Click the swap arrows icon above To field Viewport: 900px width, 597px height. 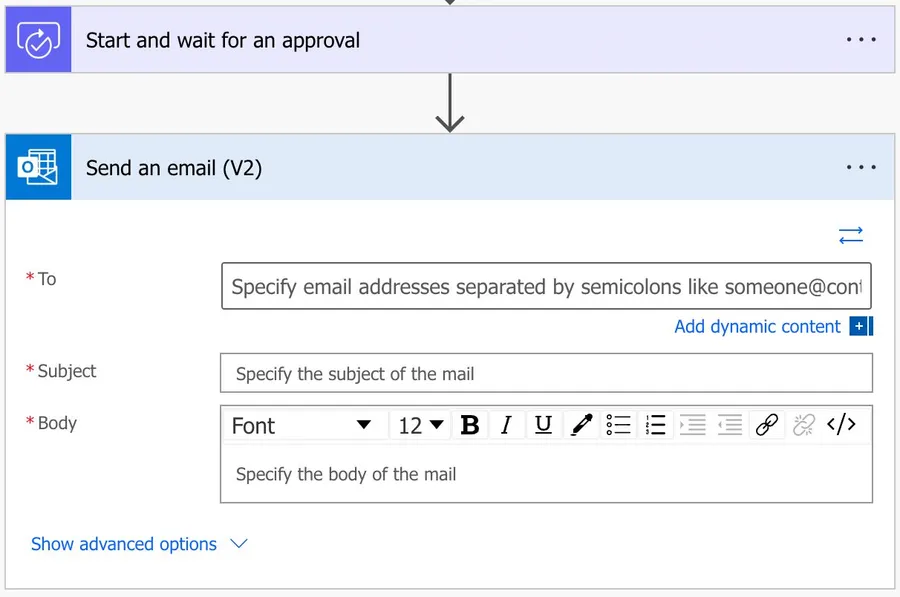851,236
